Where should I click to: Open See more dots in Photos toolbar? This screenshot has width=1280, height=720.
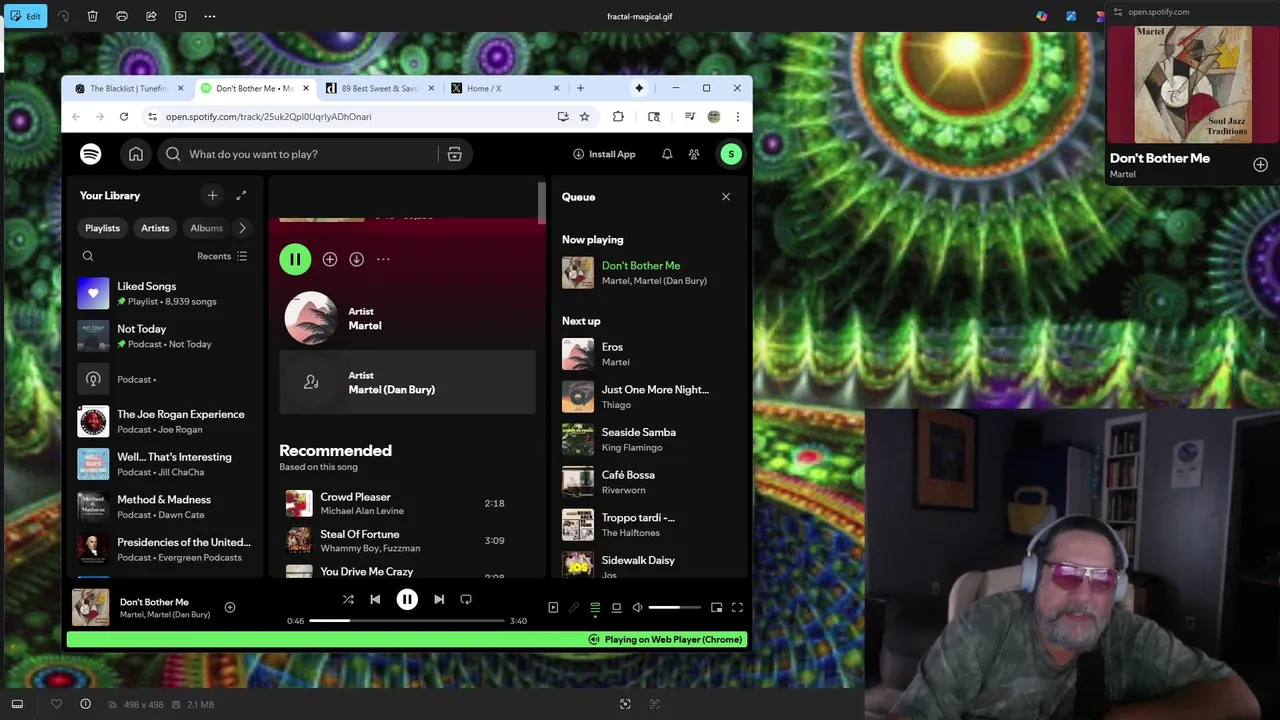tap(209, 16)
